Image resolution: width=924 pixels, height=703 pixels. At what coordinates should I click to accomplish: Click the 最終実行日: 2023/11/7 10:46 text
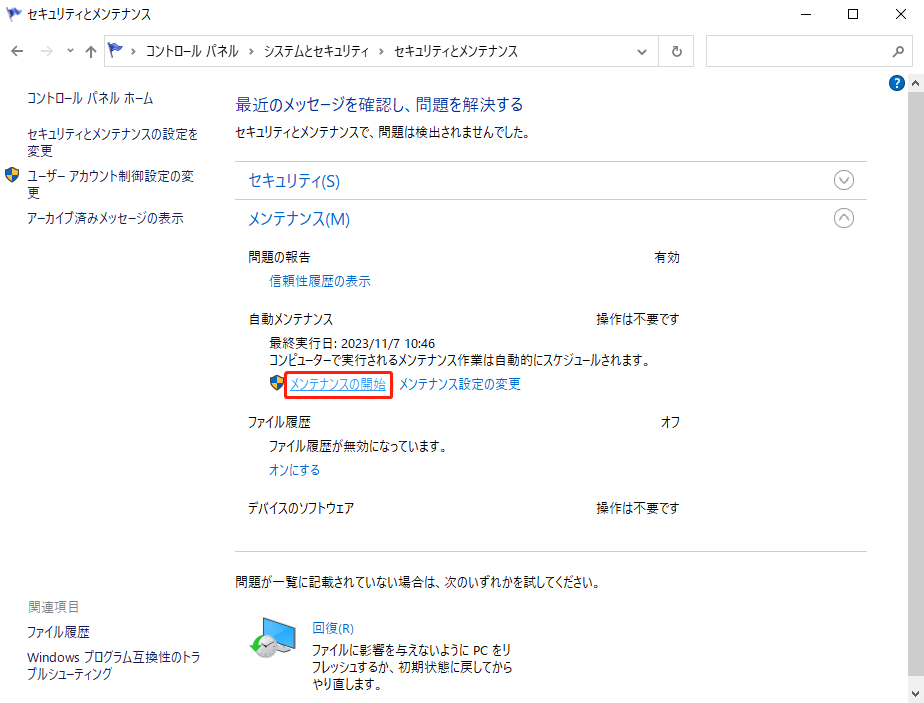click(352, 344)
